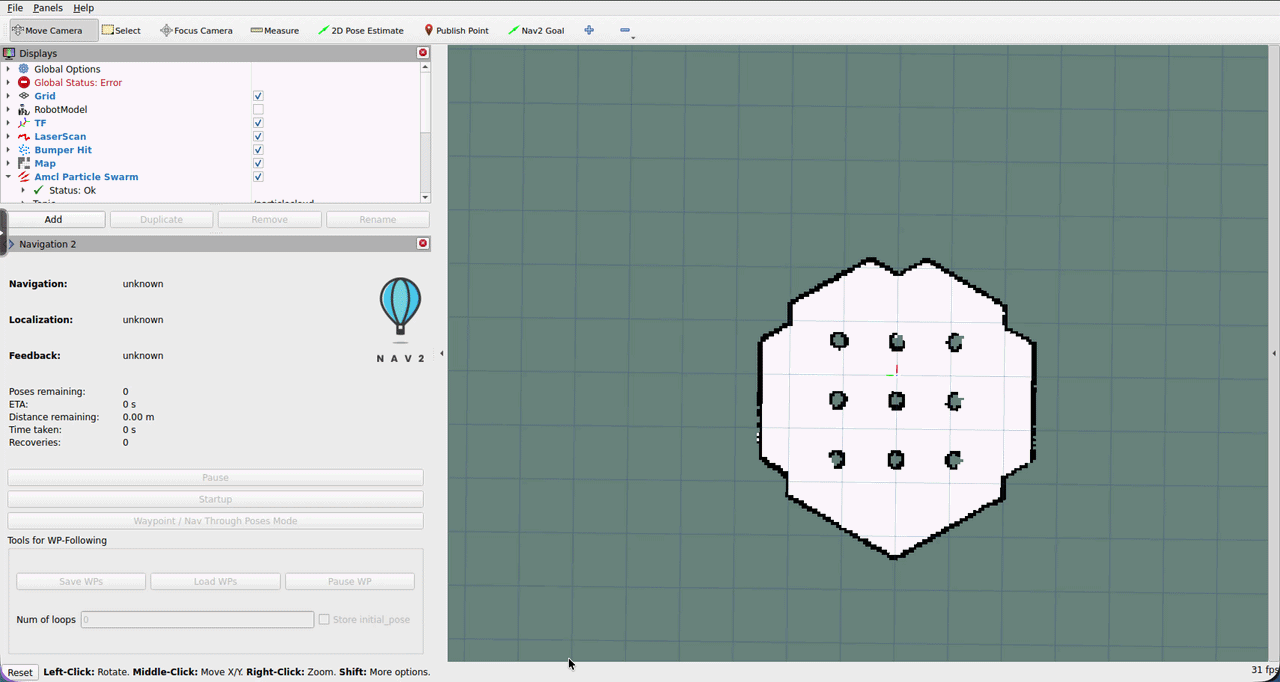Image resolution: width=1280 pixels, height=682 pixels.
Task: Click the minus remove-tool icon in toolbar
Action: 625,30
